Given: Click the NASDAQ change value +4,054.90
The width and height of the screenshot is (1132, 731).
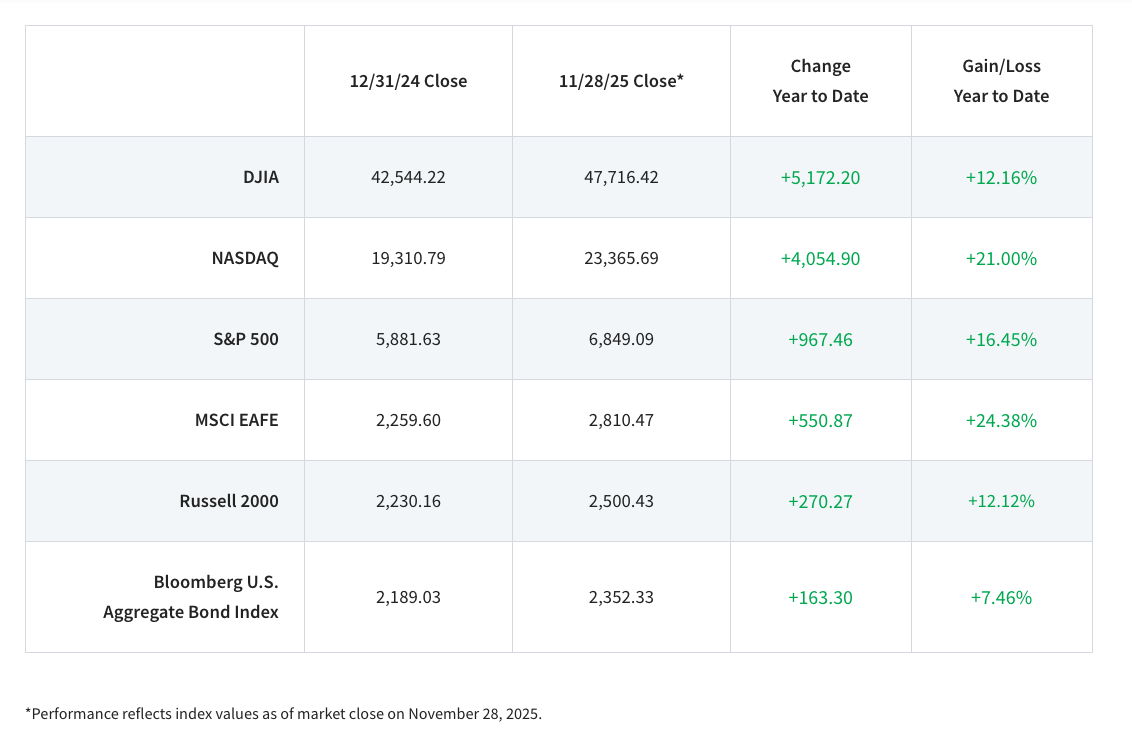Looking at the screenshot, I should click(820, 258).
